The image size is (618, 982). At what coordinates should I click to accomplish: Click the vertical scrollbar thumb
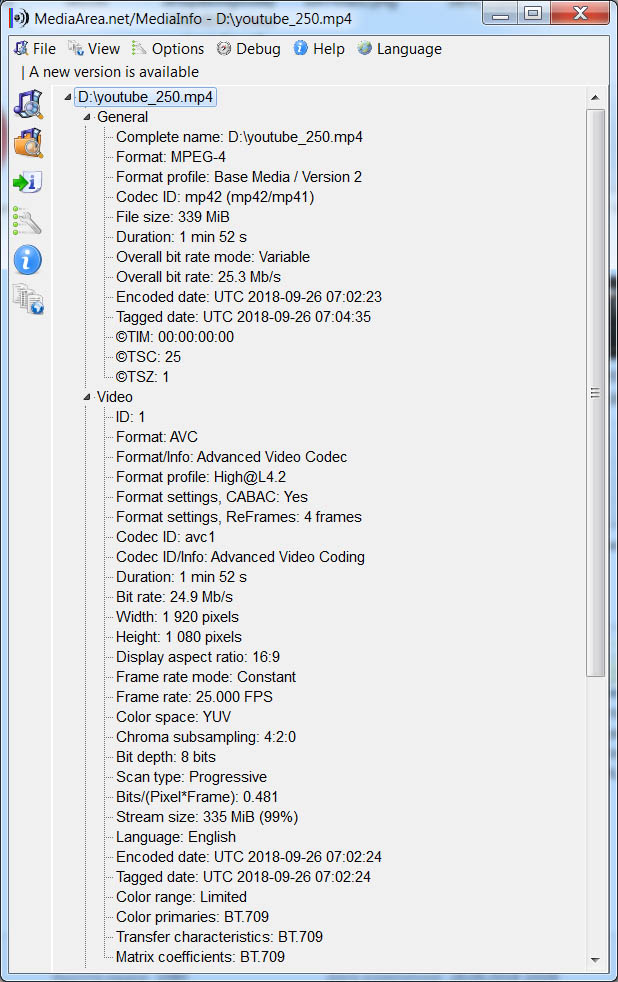coord(595,393)
